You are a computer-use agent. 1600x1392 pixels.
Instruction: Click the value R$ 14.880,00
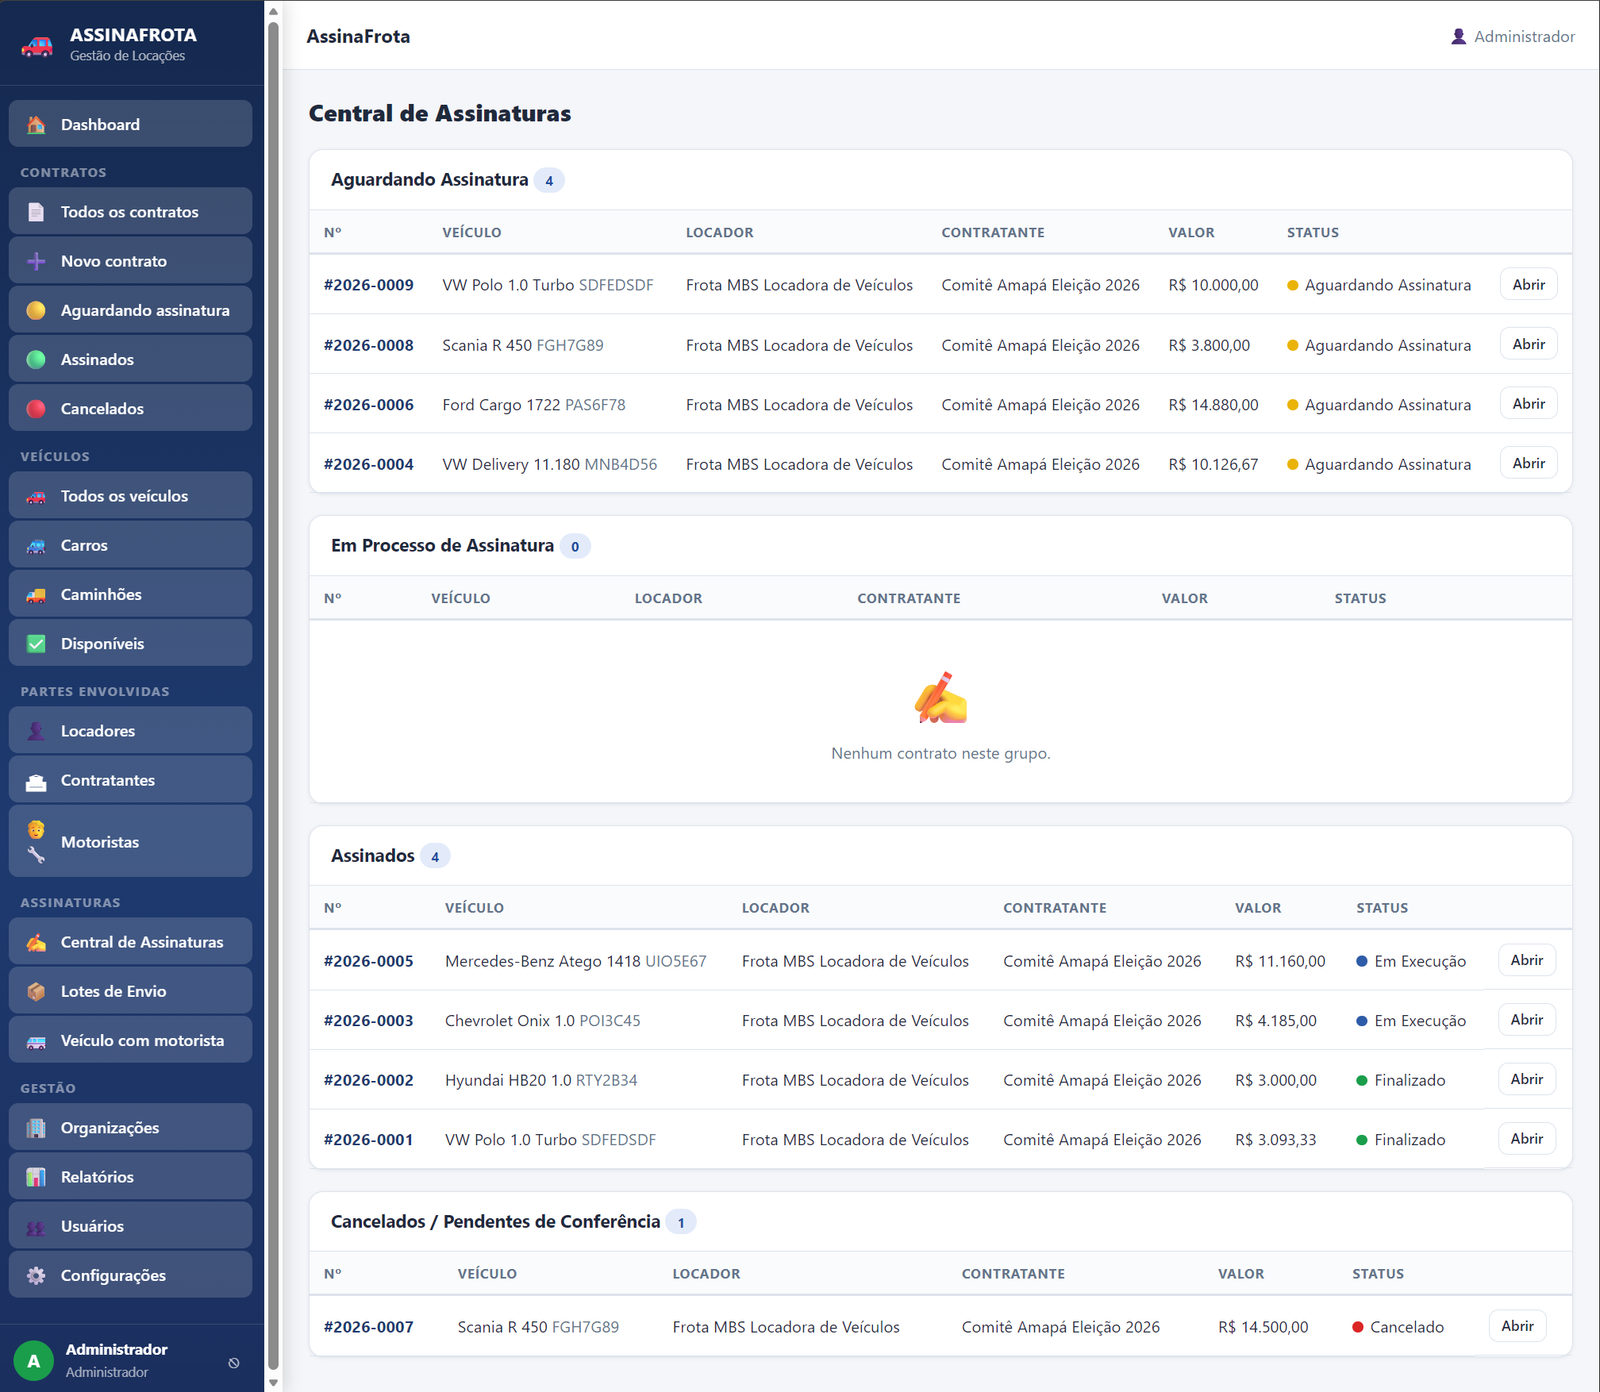point(1213,405)
